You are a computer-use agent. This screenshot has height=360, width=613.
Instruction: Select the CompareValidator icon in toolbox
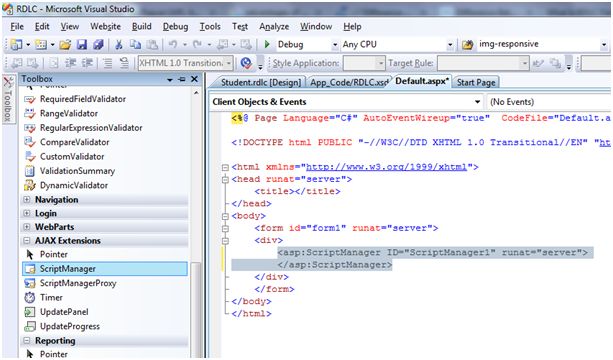click(30, 142)
